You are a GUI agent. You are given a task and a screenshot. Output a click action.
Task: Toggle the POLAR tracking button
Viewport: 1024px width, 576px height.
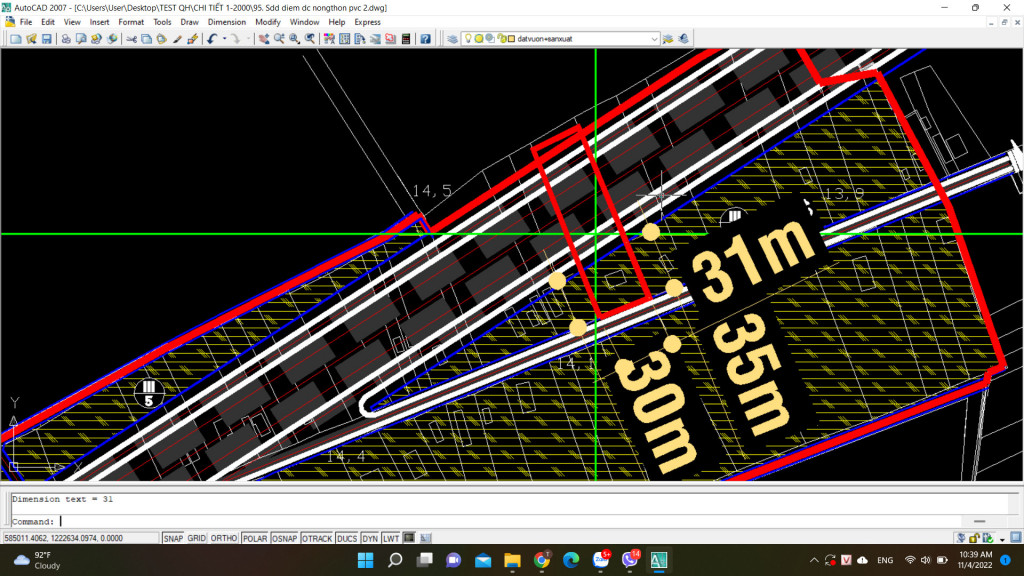pos(254,538)
